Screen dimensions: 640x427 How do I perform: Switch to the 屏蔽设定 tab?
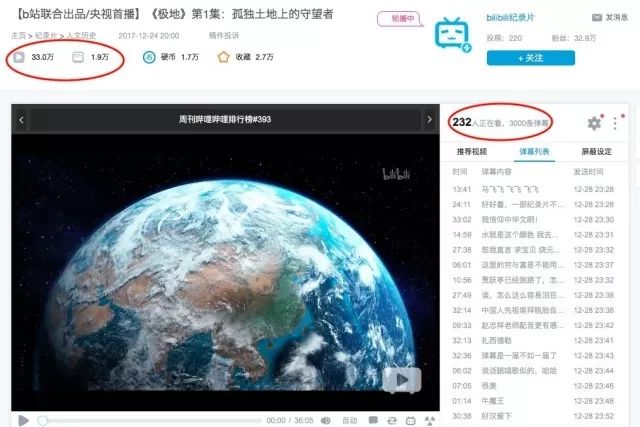[x=596, y=151]
